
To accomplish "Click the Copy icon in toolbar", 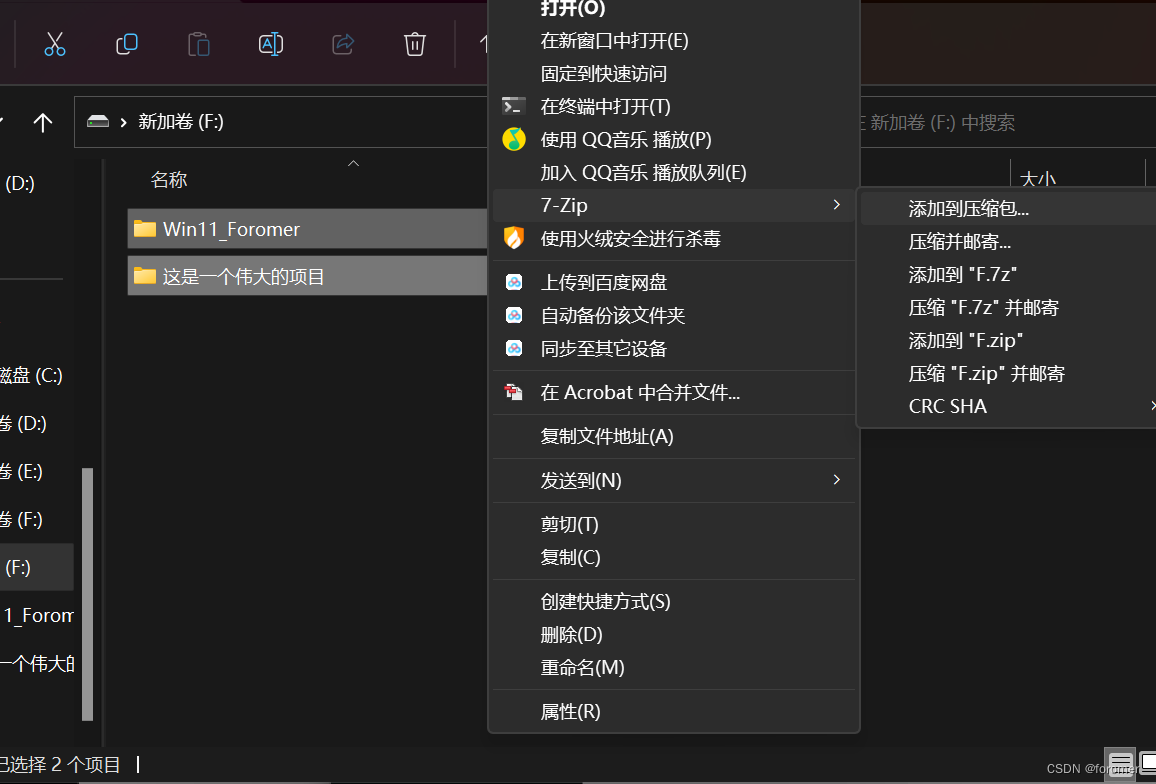I will click(127, 44).
